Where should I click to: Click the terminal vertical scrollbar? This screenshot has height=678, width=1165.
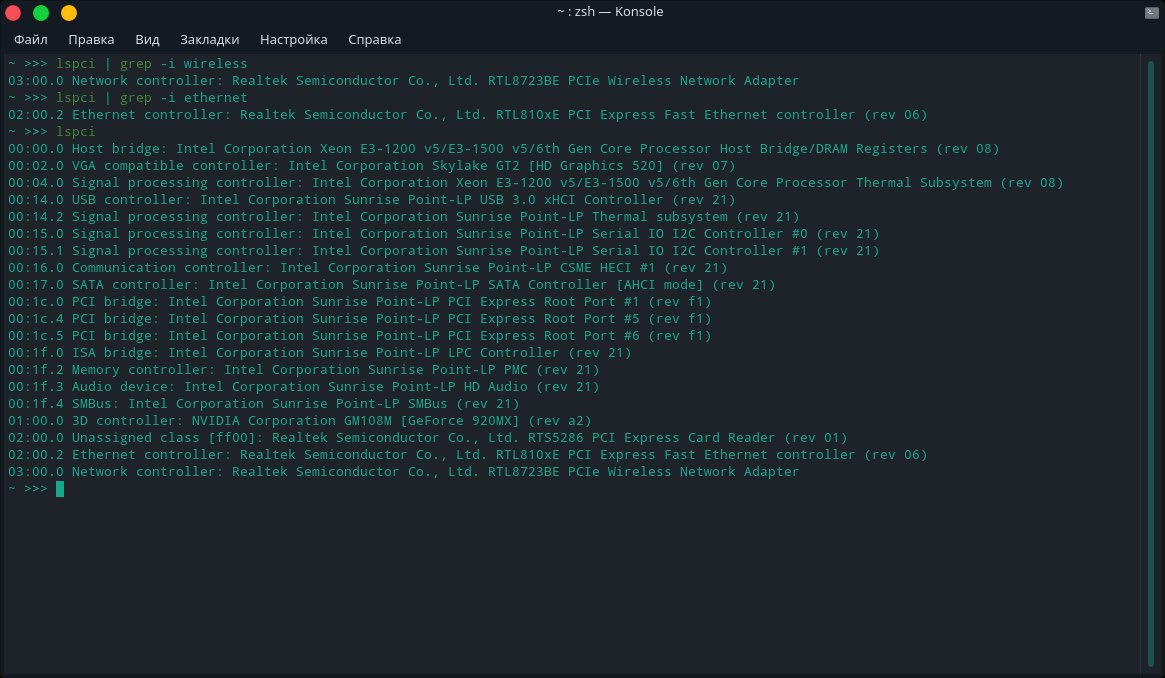(1150, 362)
